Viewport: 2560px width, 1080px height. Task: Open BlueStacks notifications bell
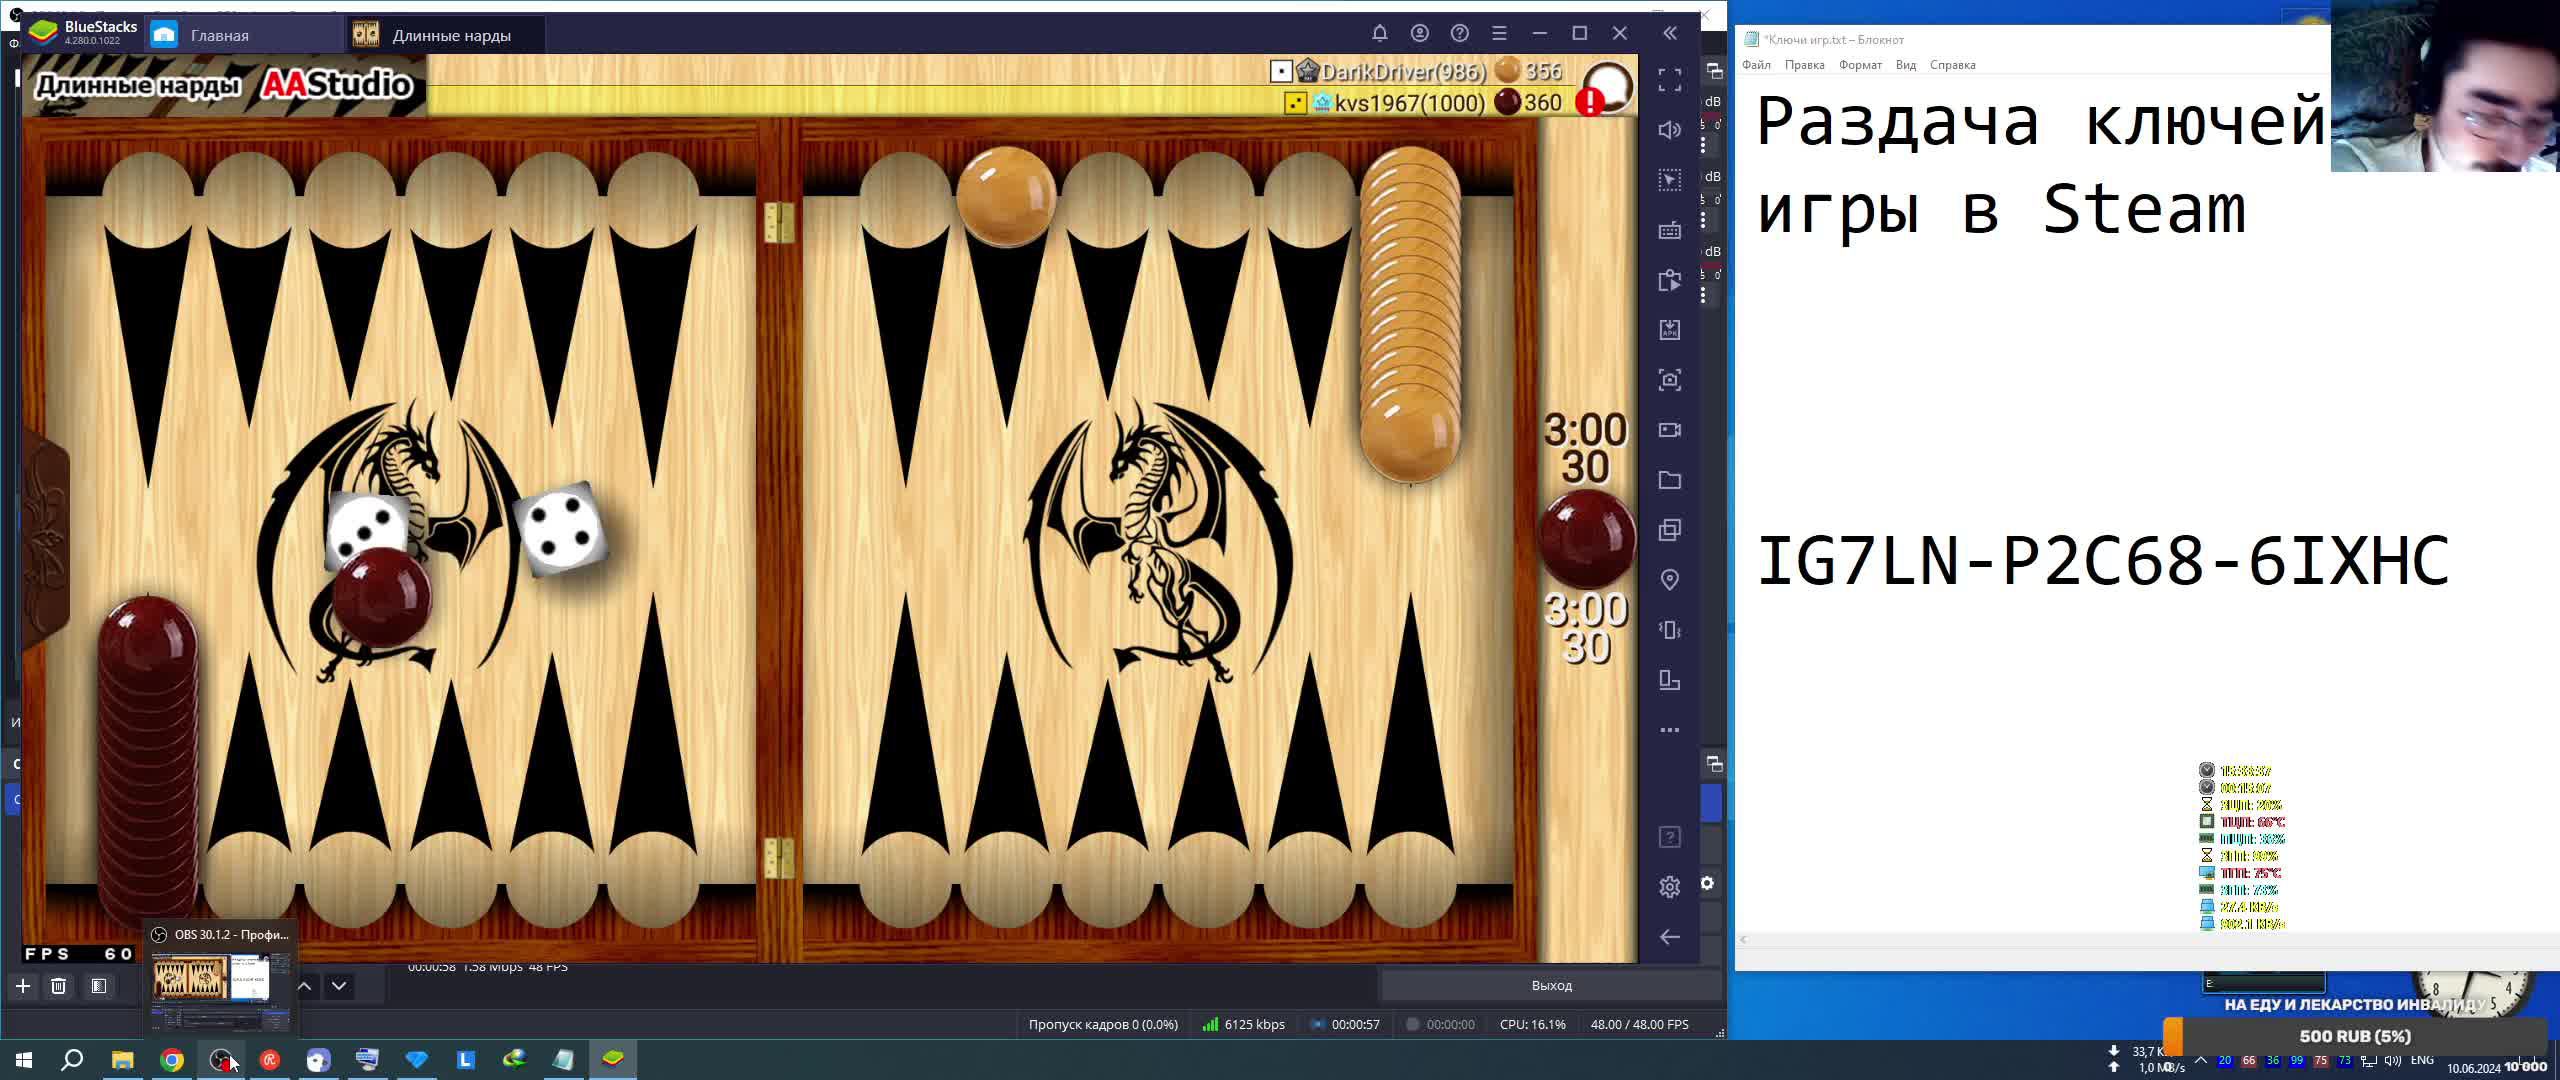[x=1379, y=33]
